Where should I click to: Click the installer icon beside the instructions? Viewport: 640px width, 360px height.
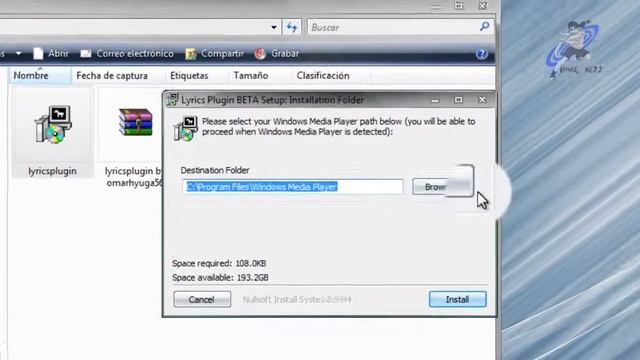click(186, 128)
